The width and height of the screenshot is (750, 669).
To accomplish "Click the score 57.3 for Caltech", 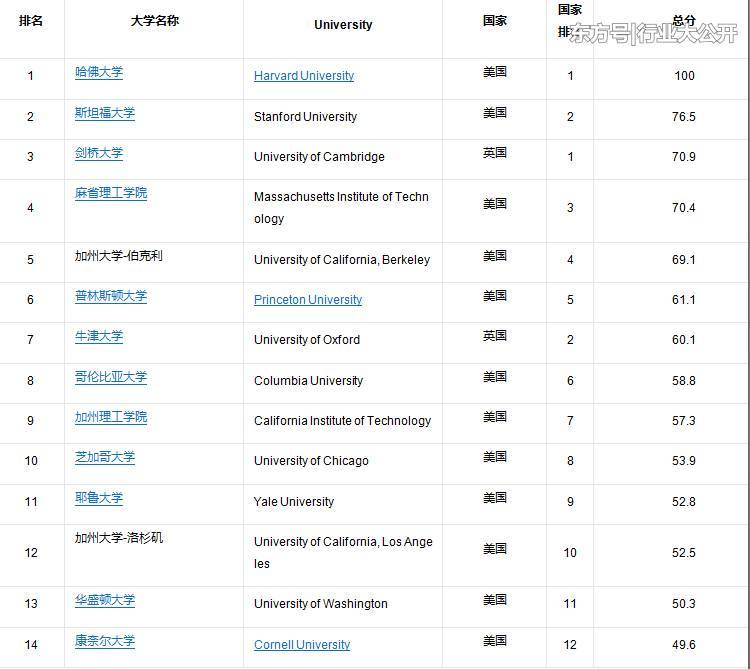I will pyautogui.click(x=684, y=421).
